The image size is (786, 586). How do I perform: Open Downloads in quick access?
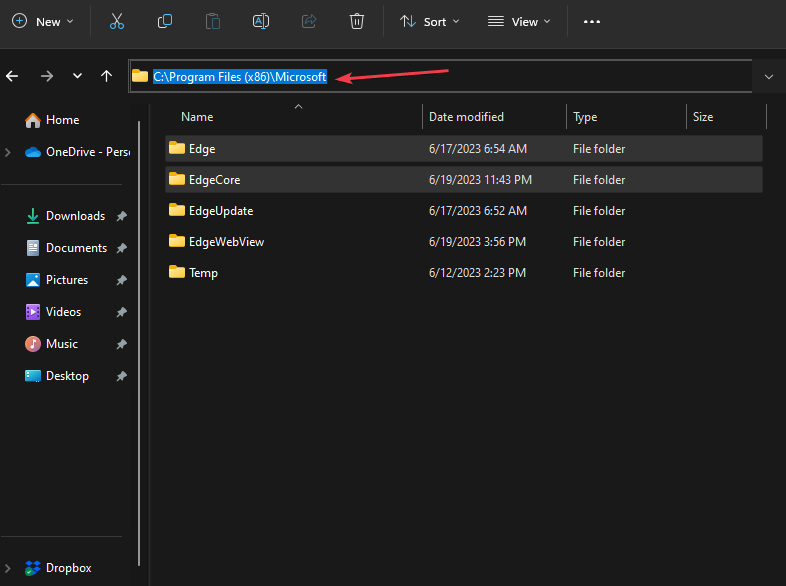(65, 216)
